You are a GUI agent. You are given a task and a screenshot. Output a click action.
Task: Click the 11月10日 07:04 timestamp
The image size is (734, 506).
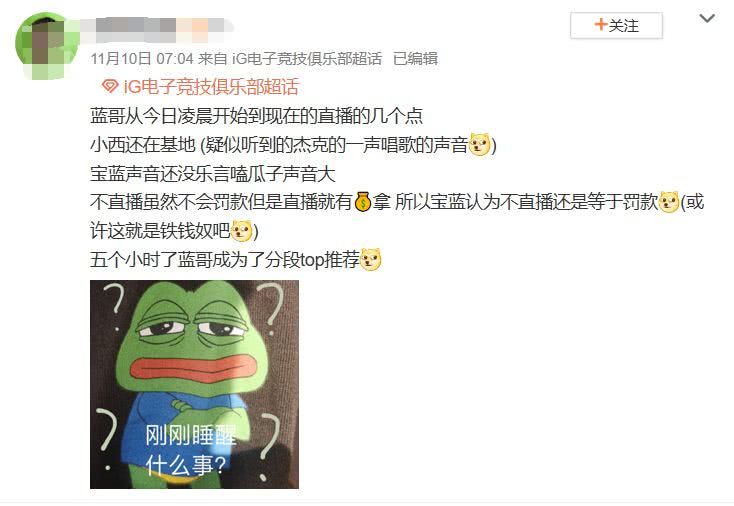(142, 59)
